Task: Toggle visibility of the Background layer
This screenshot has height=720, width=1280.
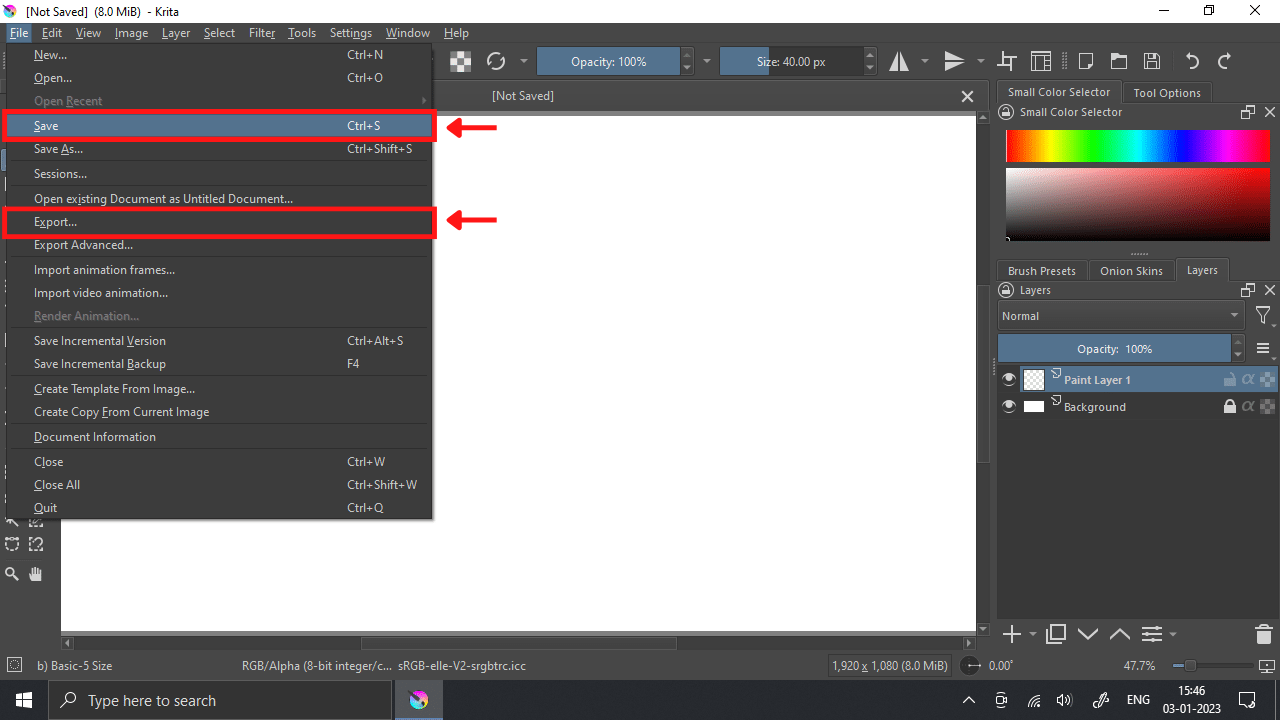Action: coord(1009,407)
